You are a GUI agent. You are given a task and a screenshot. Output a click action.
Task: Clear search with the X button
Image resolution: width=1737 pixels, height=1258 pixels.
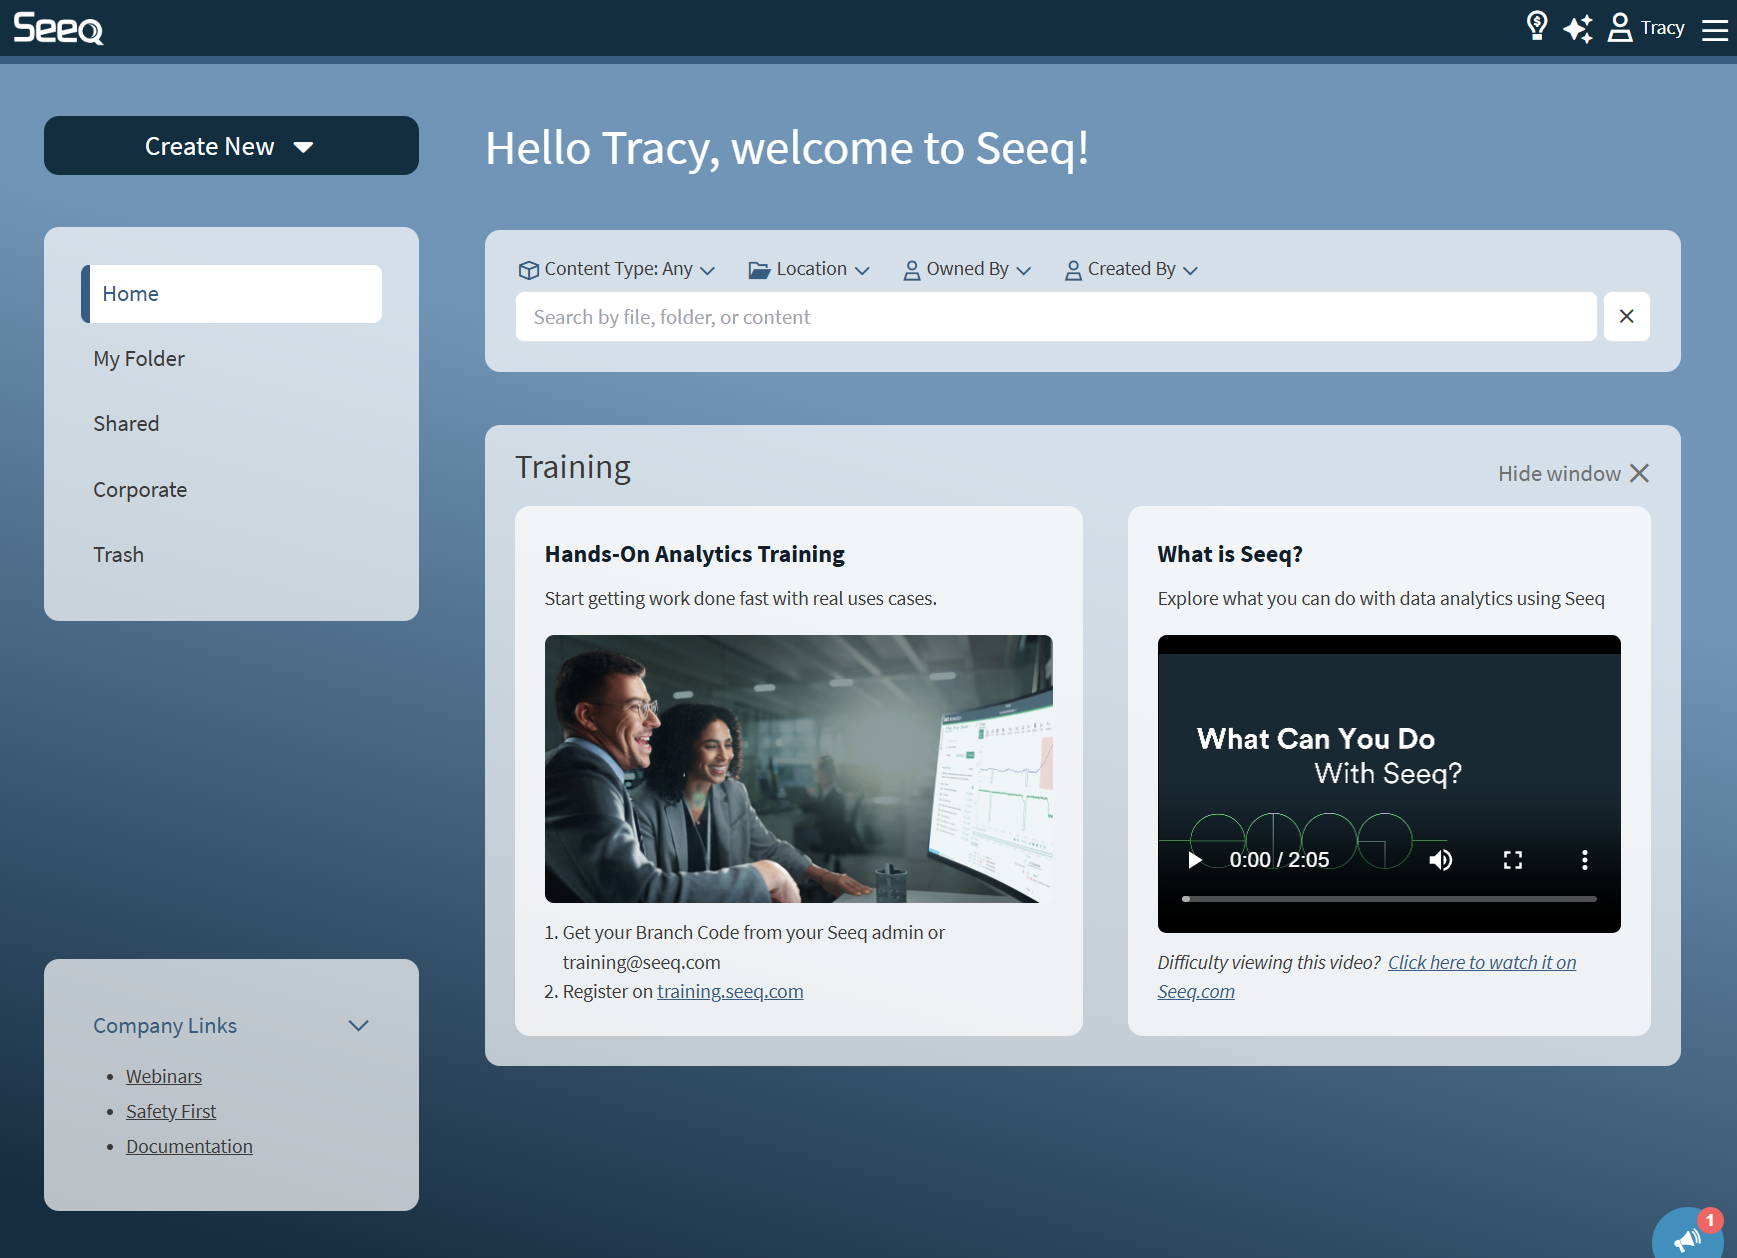[1626, 317]
